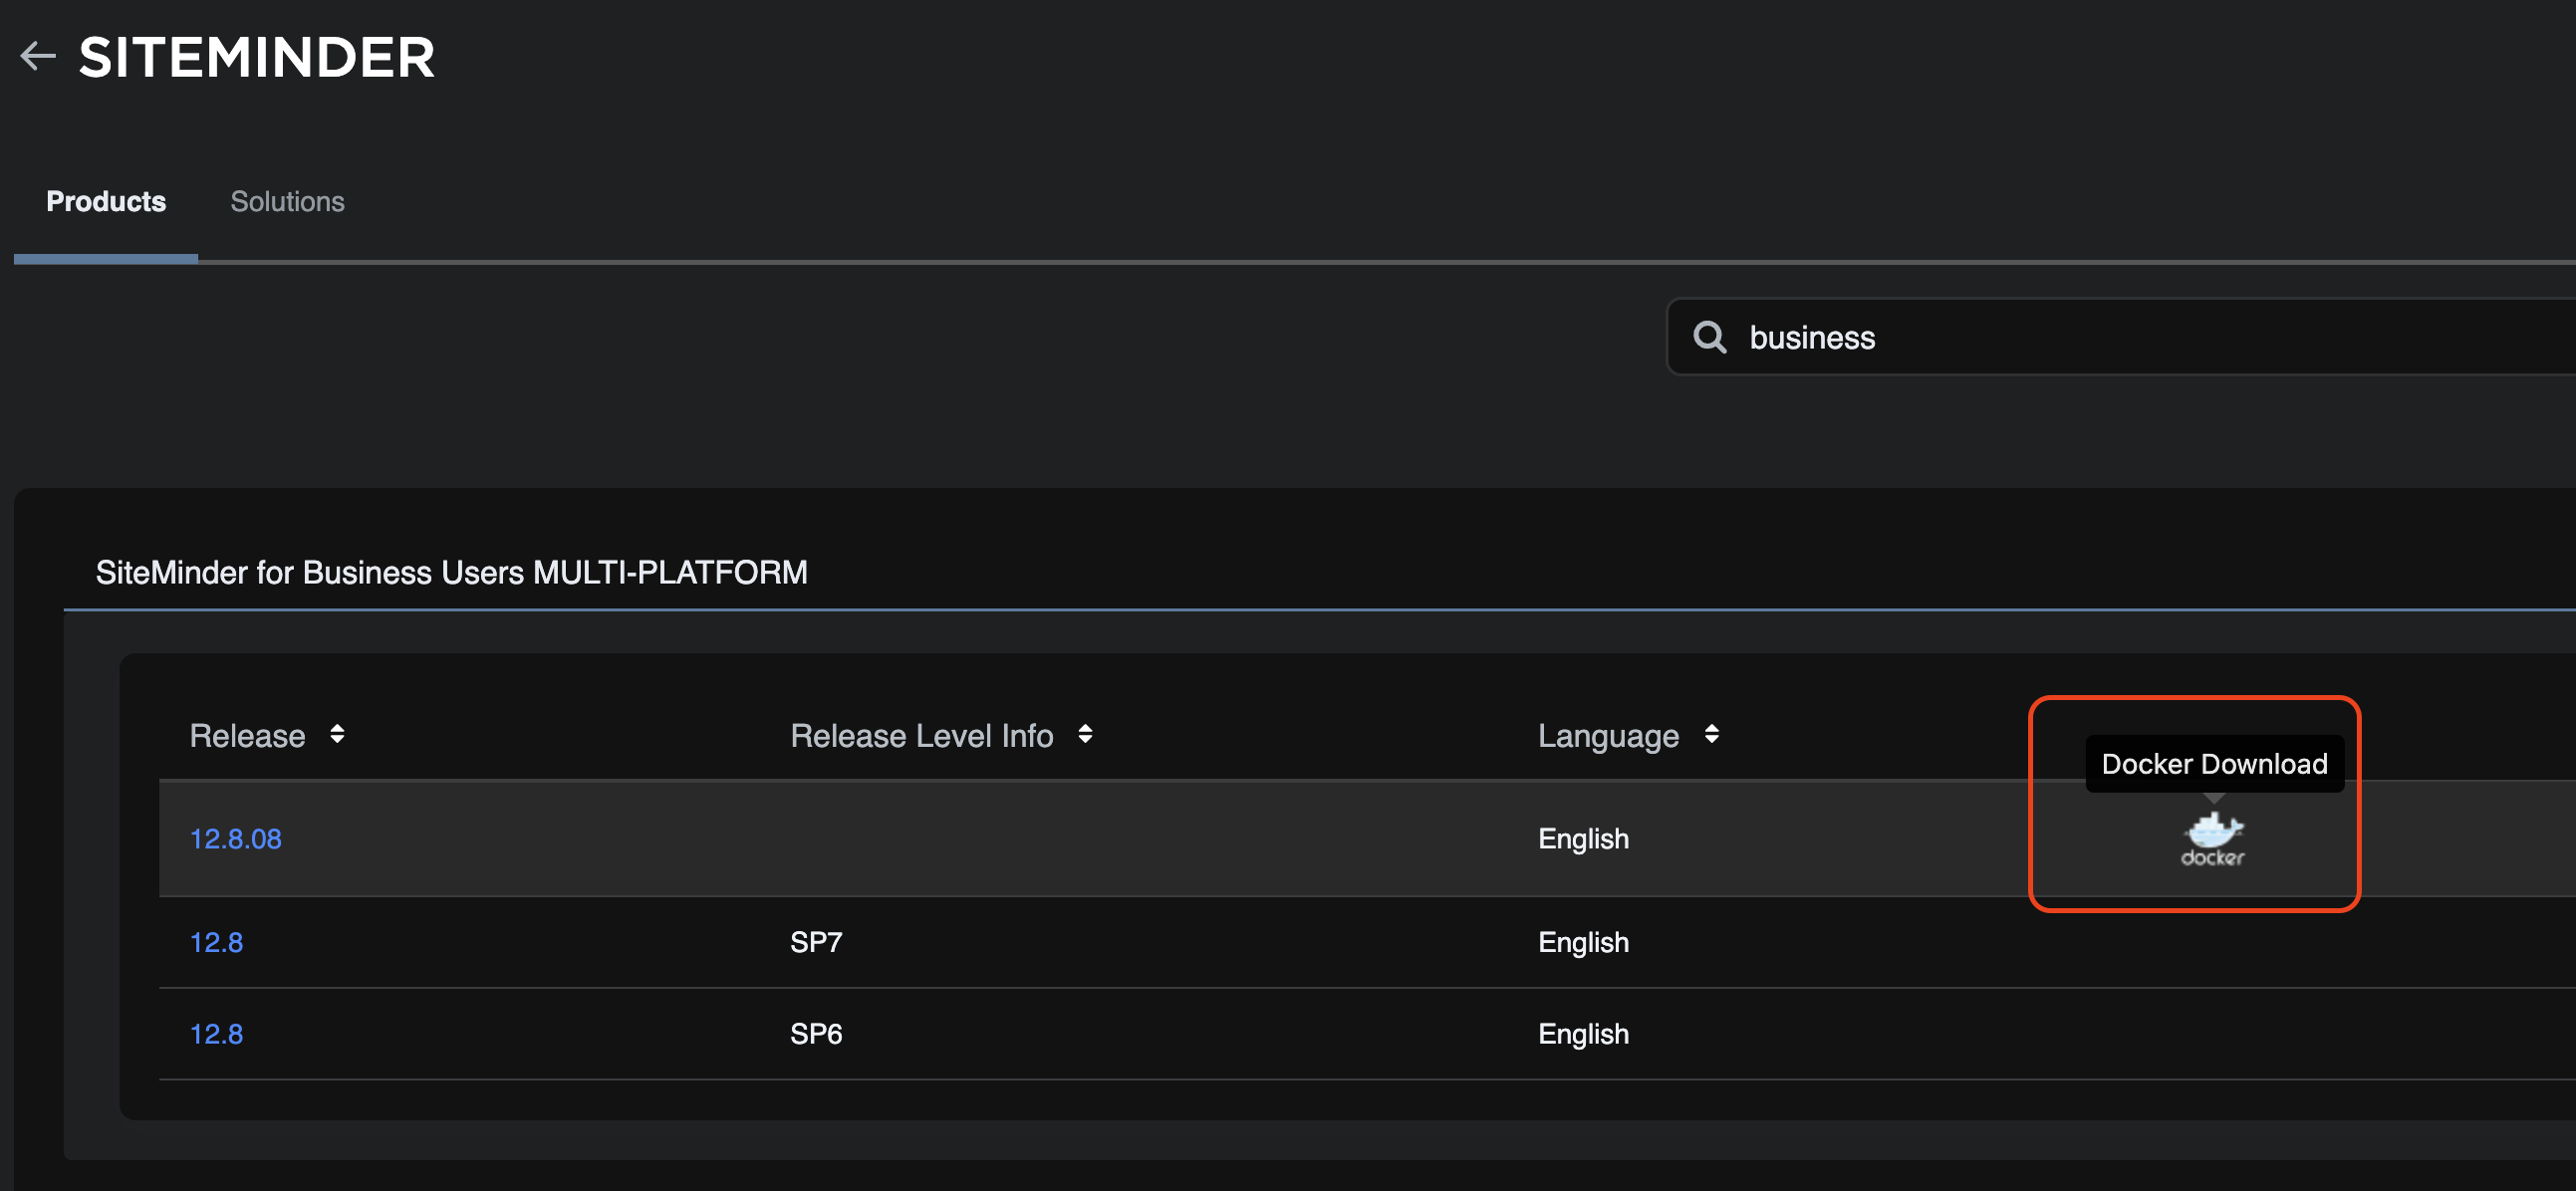Sort by Release Level Info arrows
This screenshot has height=1191, width=2576.
click(x=1085, y=735)
